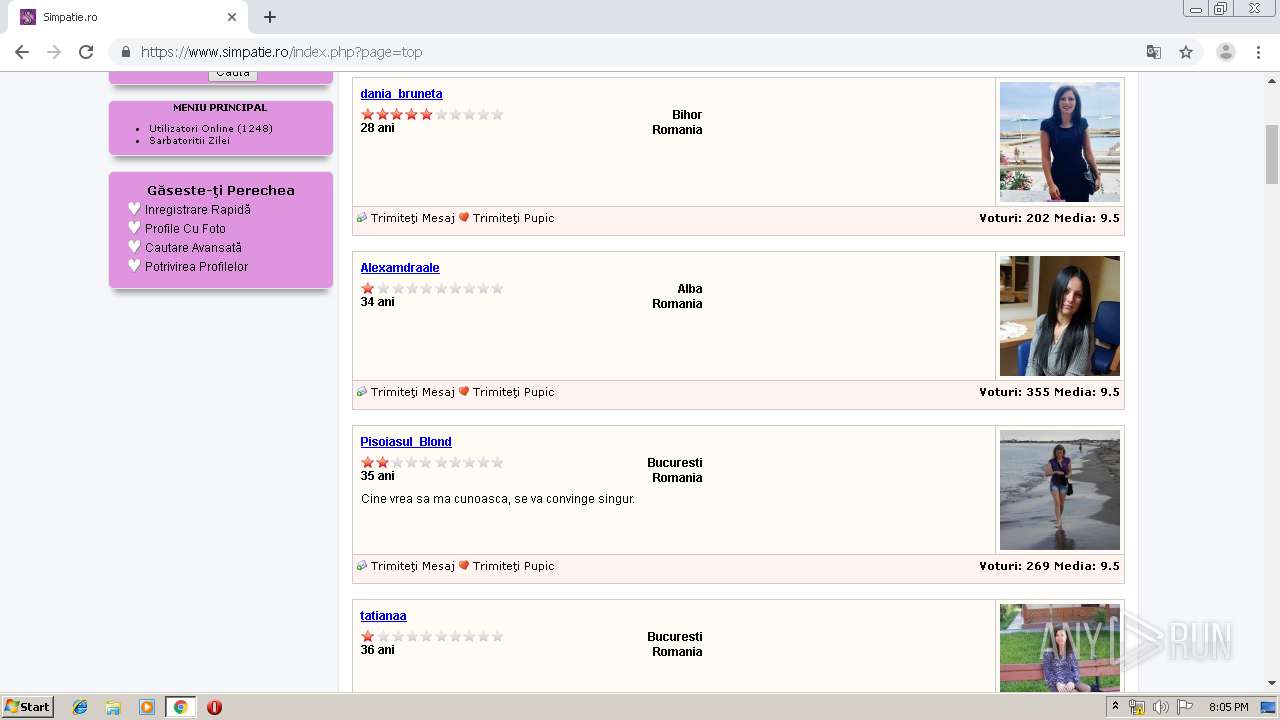Viewport: 1280px width, 720px height.
Task: Click the padlock site info icon
Action: pyautogui.click(x=126, y=52)
